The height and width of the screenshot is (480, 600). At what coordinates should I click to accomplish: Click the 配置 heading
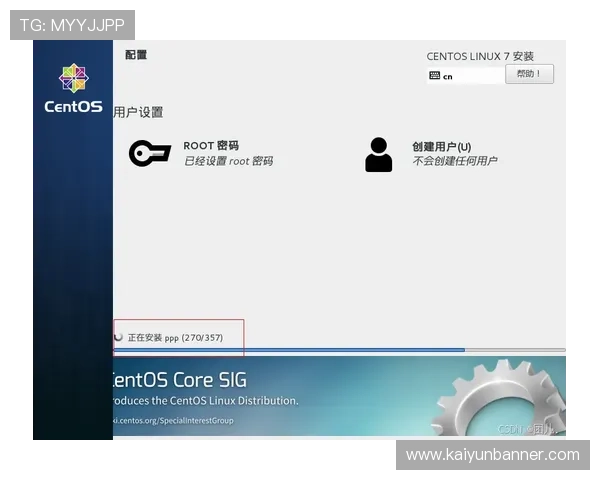tap(136, 55)
